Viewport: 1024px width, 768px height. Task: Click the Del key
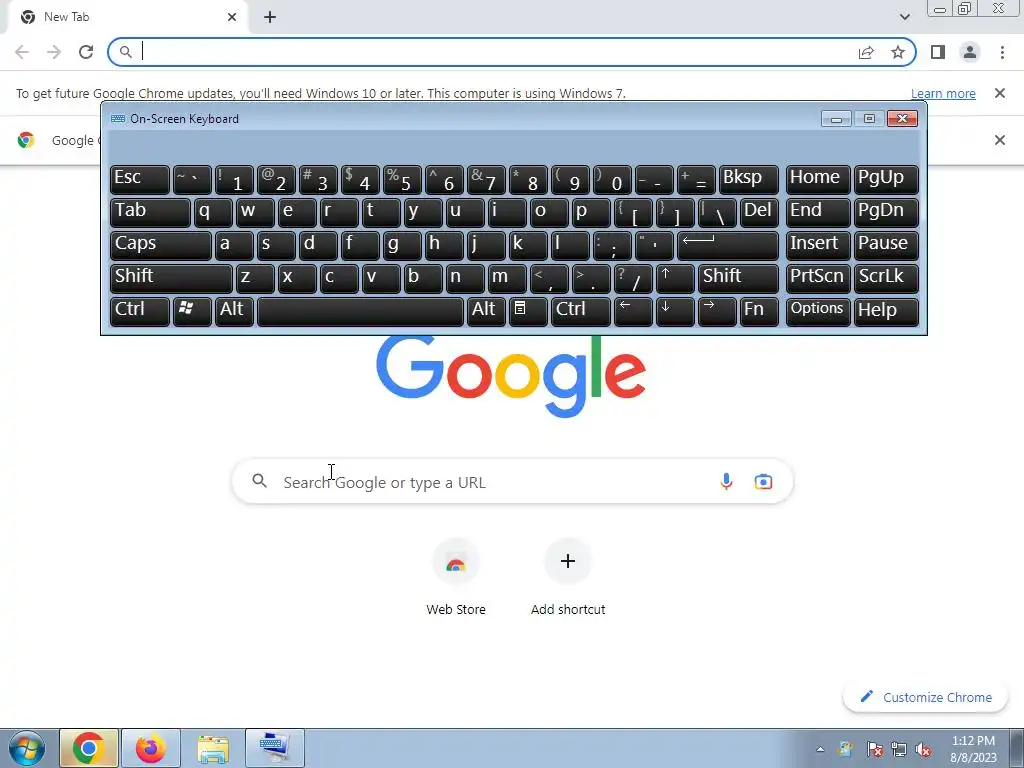[759, 212]
